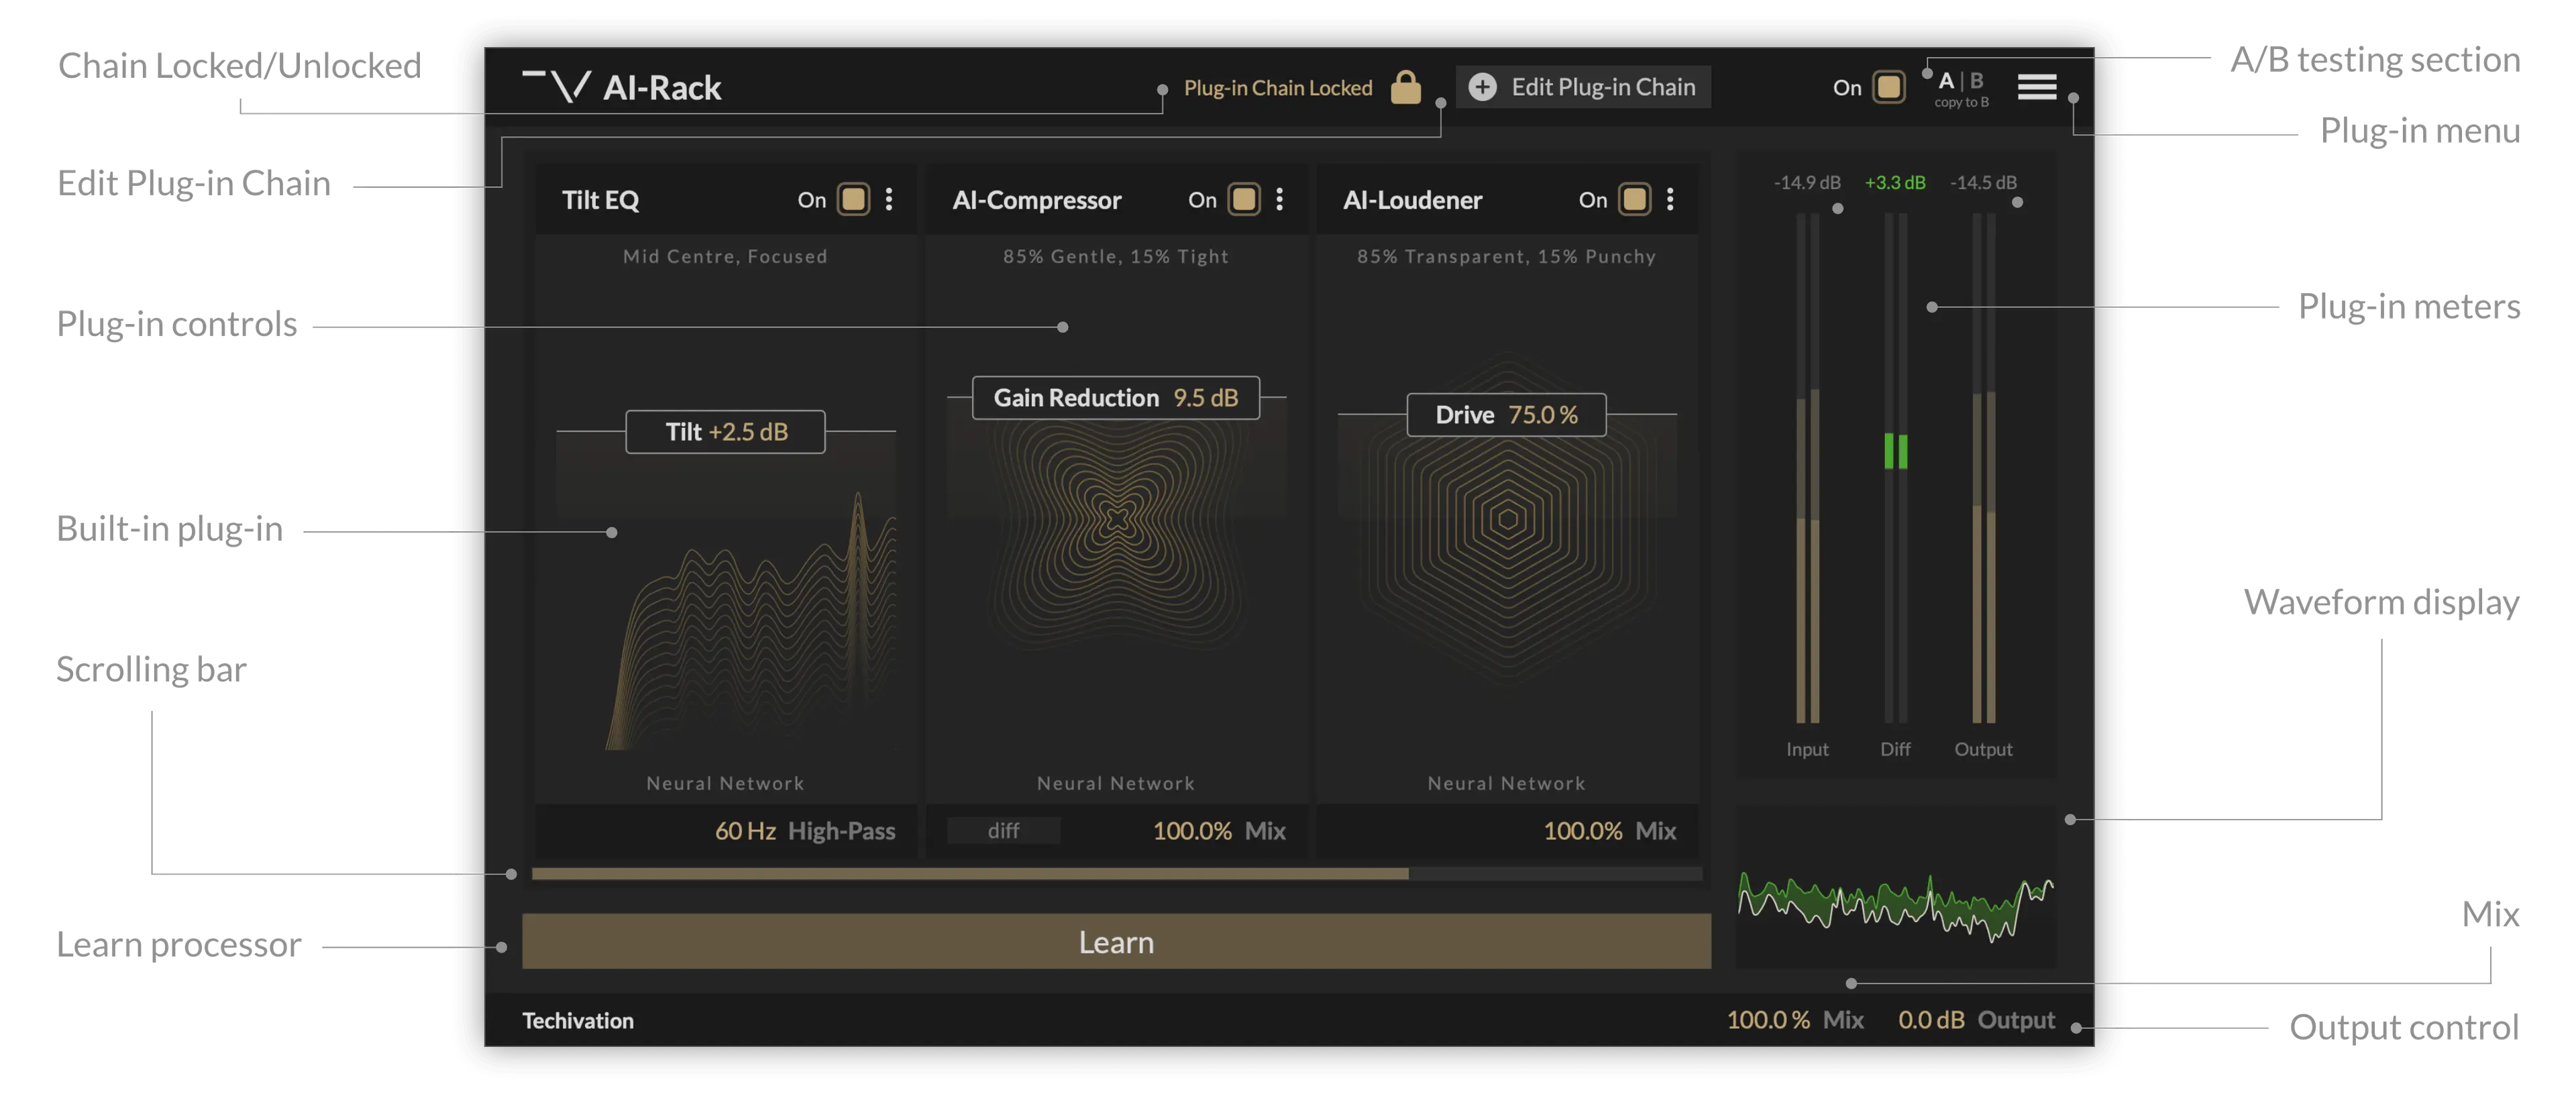2576x1094 pixels.
Task: Click AI-Loudener hexagon visualization
Action: tap(1507, 518)
